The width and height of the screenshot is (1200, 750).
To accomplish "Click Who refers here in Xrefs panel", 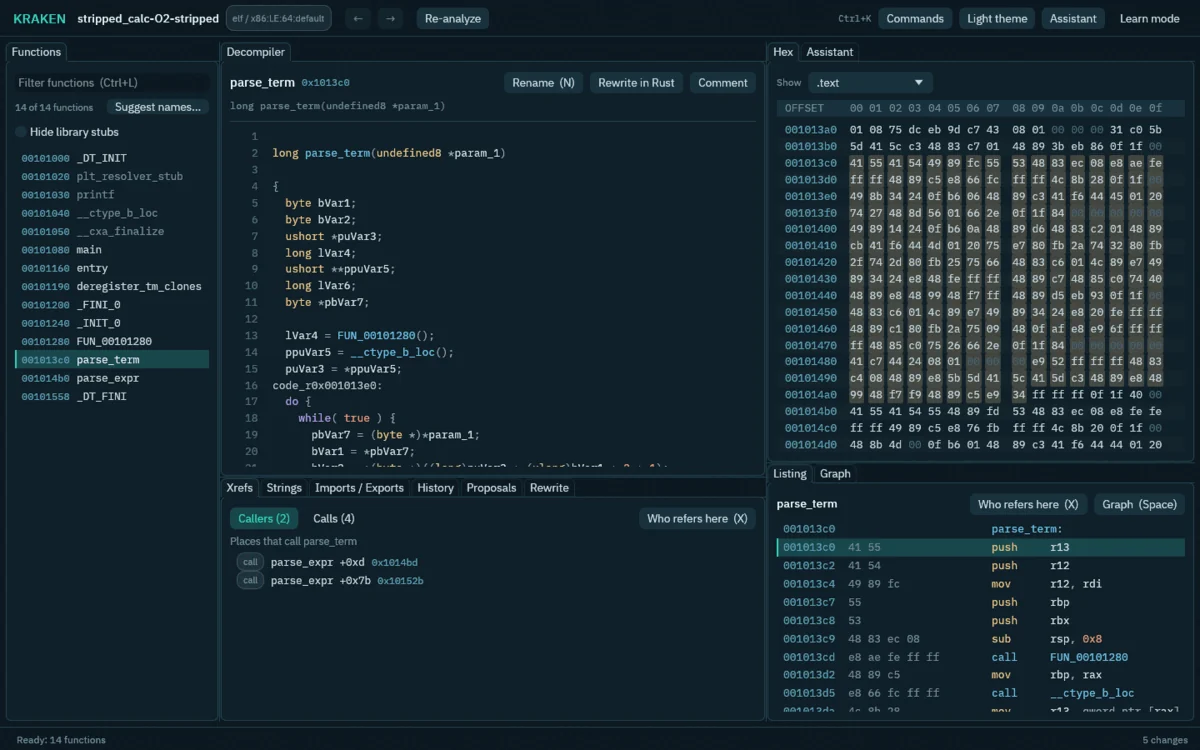I will pyautogui.click(x=697, y=518).
